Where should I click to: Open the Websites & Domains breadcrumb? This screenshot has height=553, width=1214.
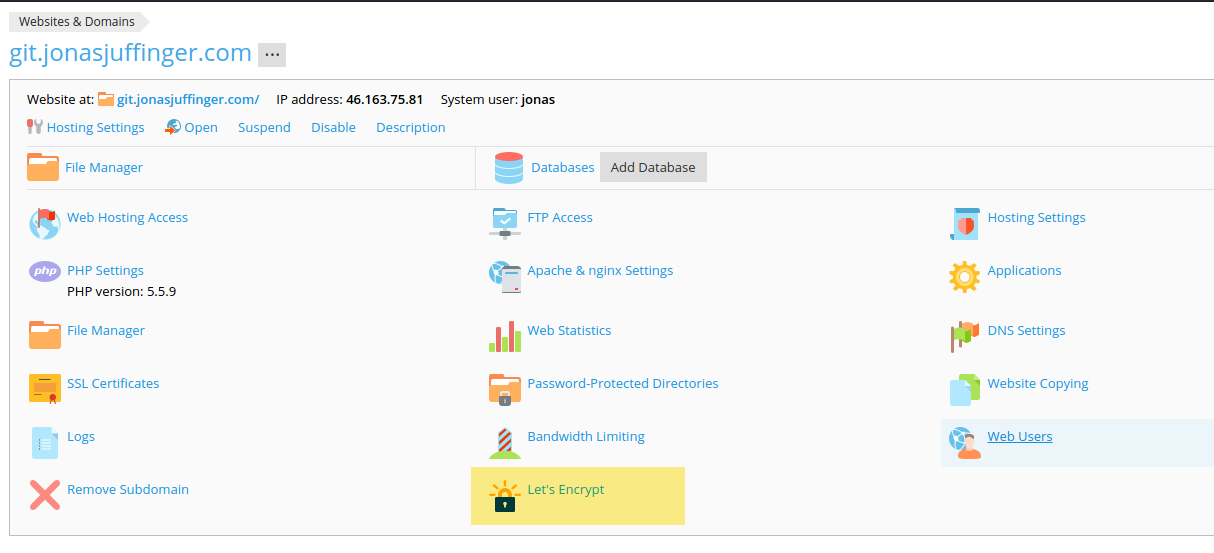77,22
